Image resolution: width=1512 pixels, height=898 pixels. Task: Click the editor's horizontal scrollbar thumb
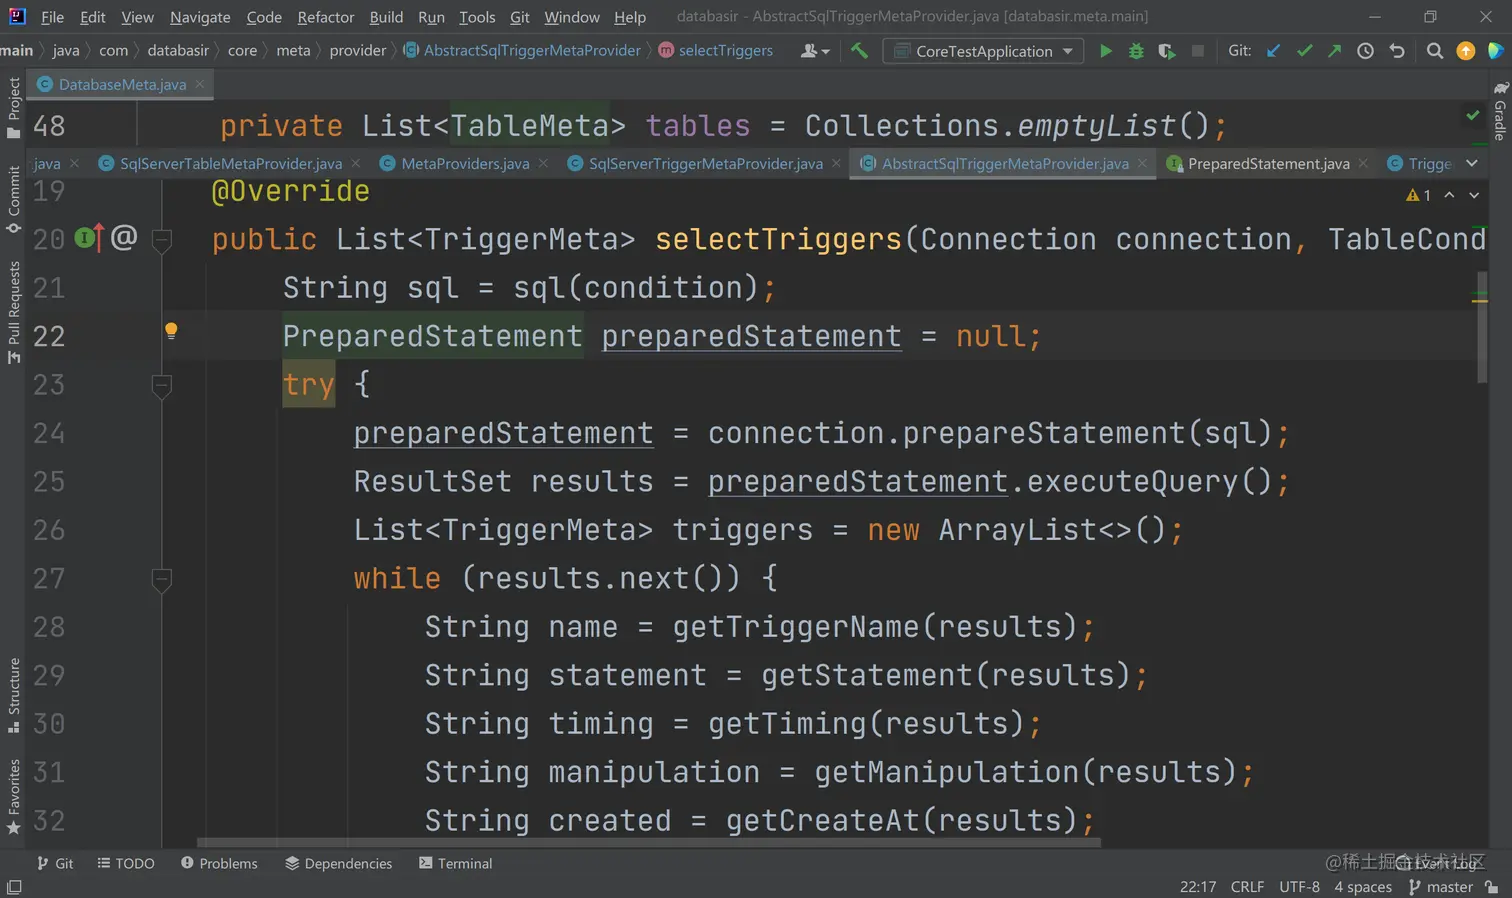point(649,843)
